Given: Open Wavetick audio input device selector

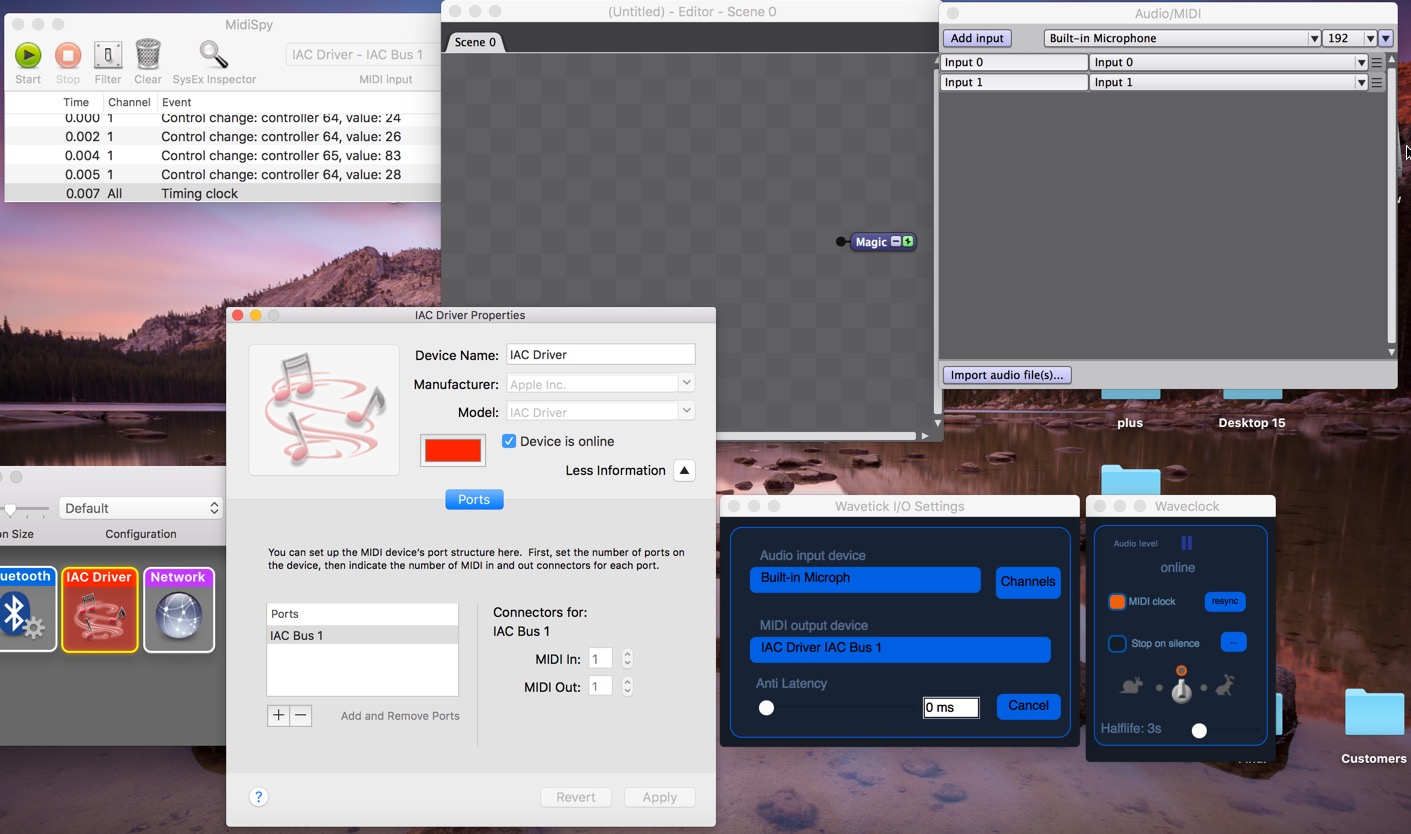Looking at the screenshot, I should (865, 578).
